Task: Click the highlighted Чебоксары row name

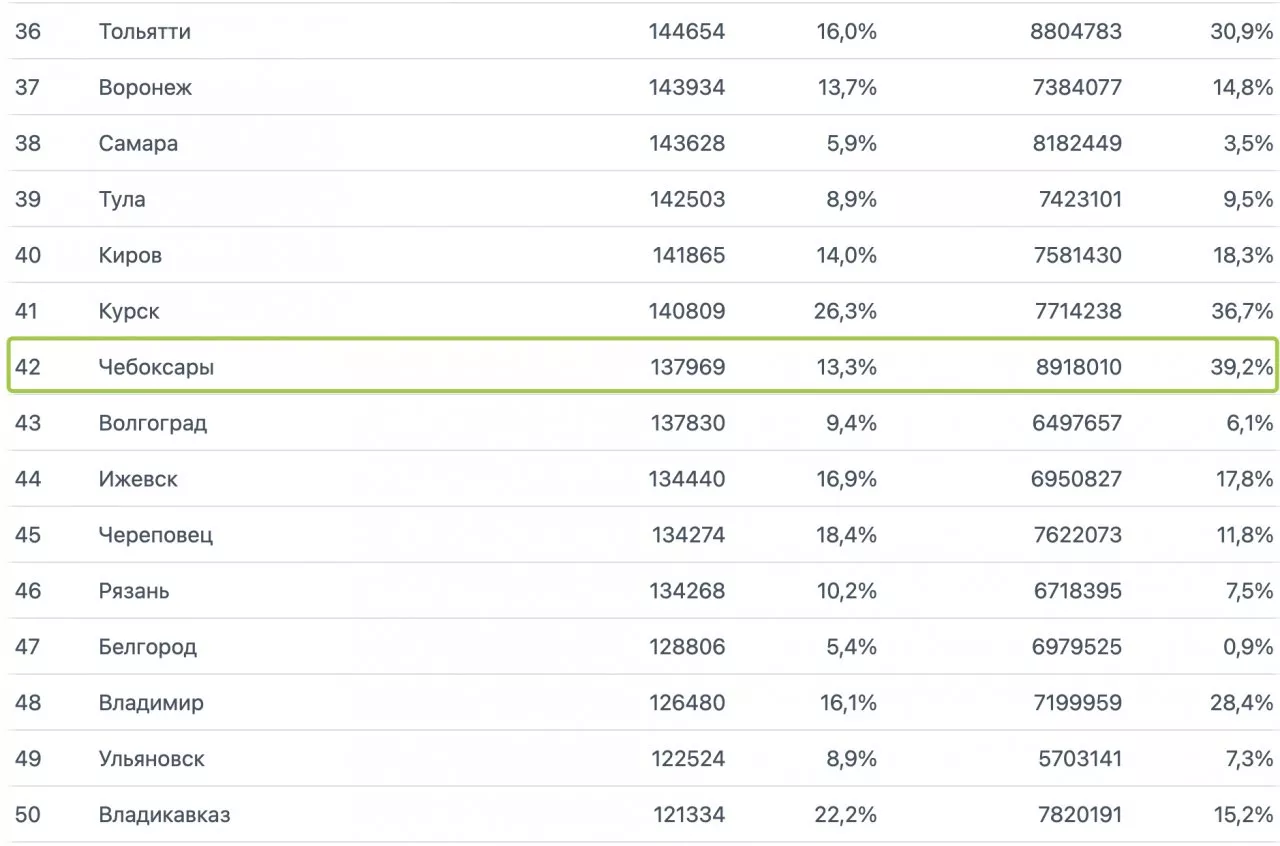Action: (x=156, y=368)
